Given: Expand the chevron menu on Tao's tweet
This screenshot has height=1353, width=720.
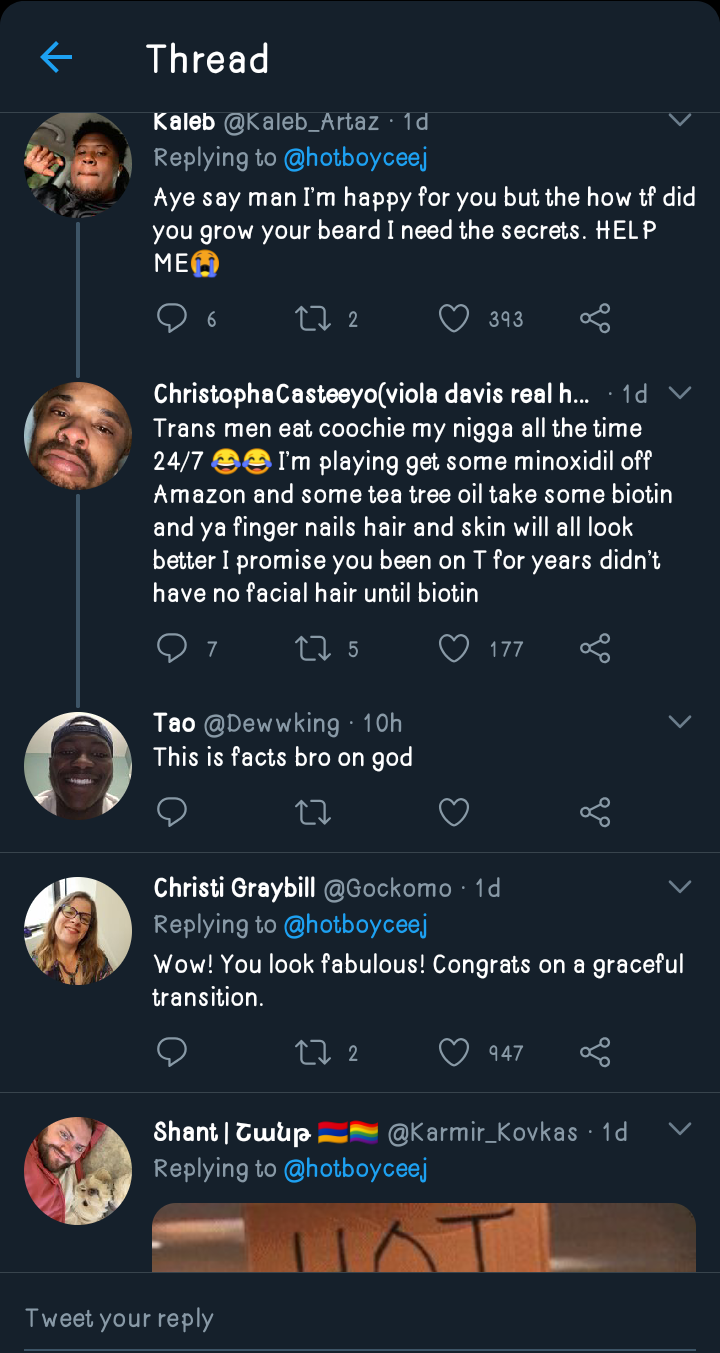Looking at the screenshot, I should (x=680, y=722).
